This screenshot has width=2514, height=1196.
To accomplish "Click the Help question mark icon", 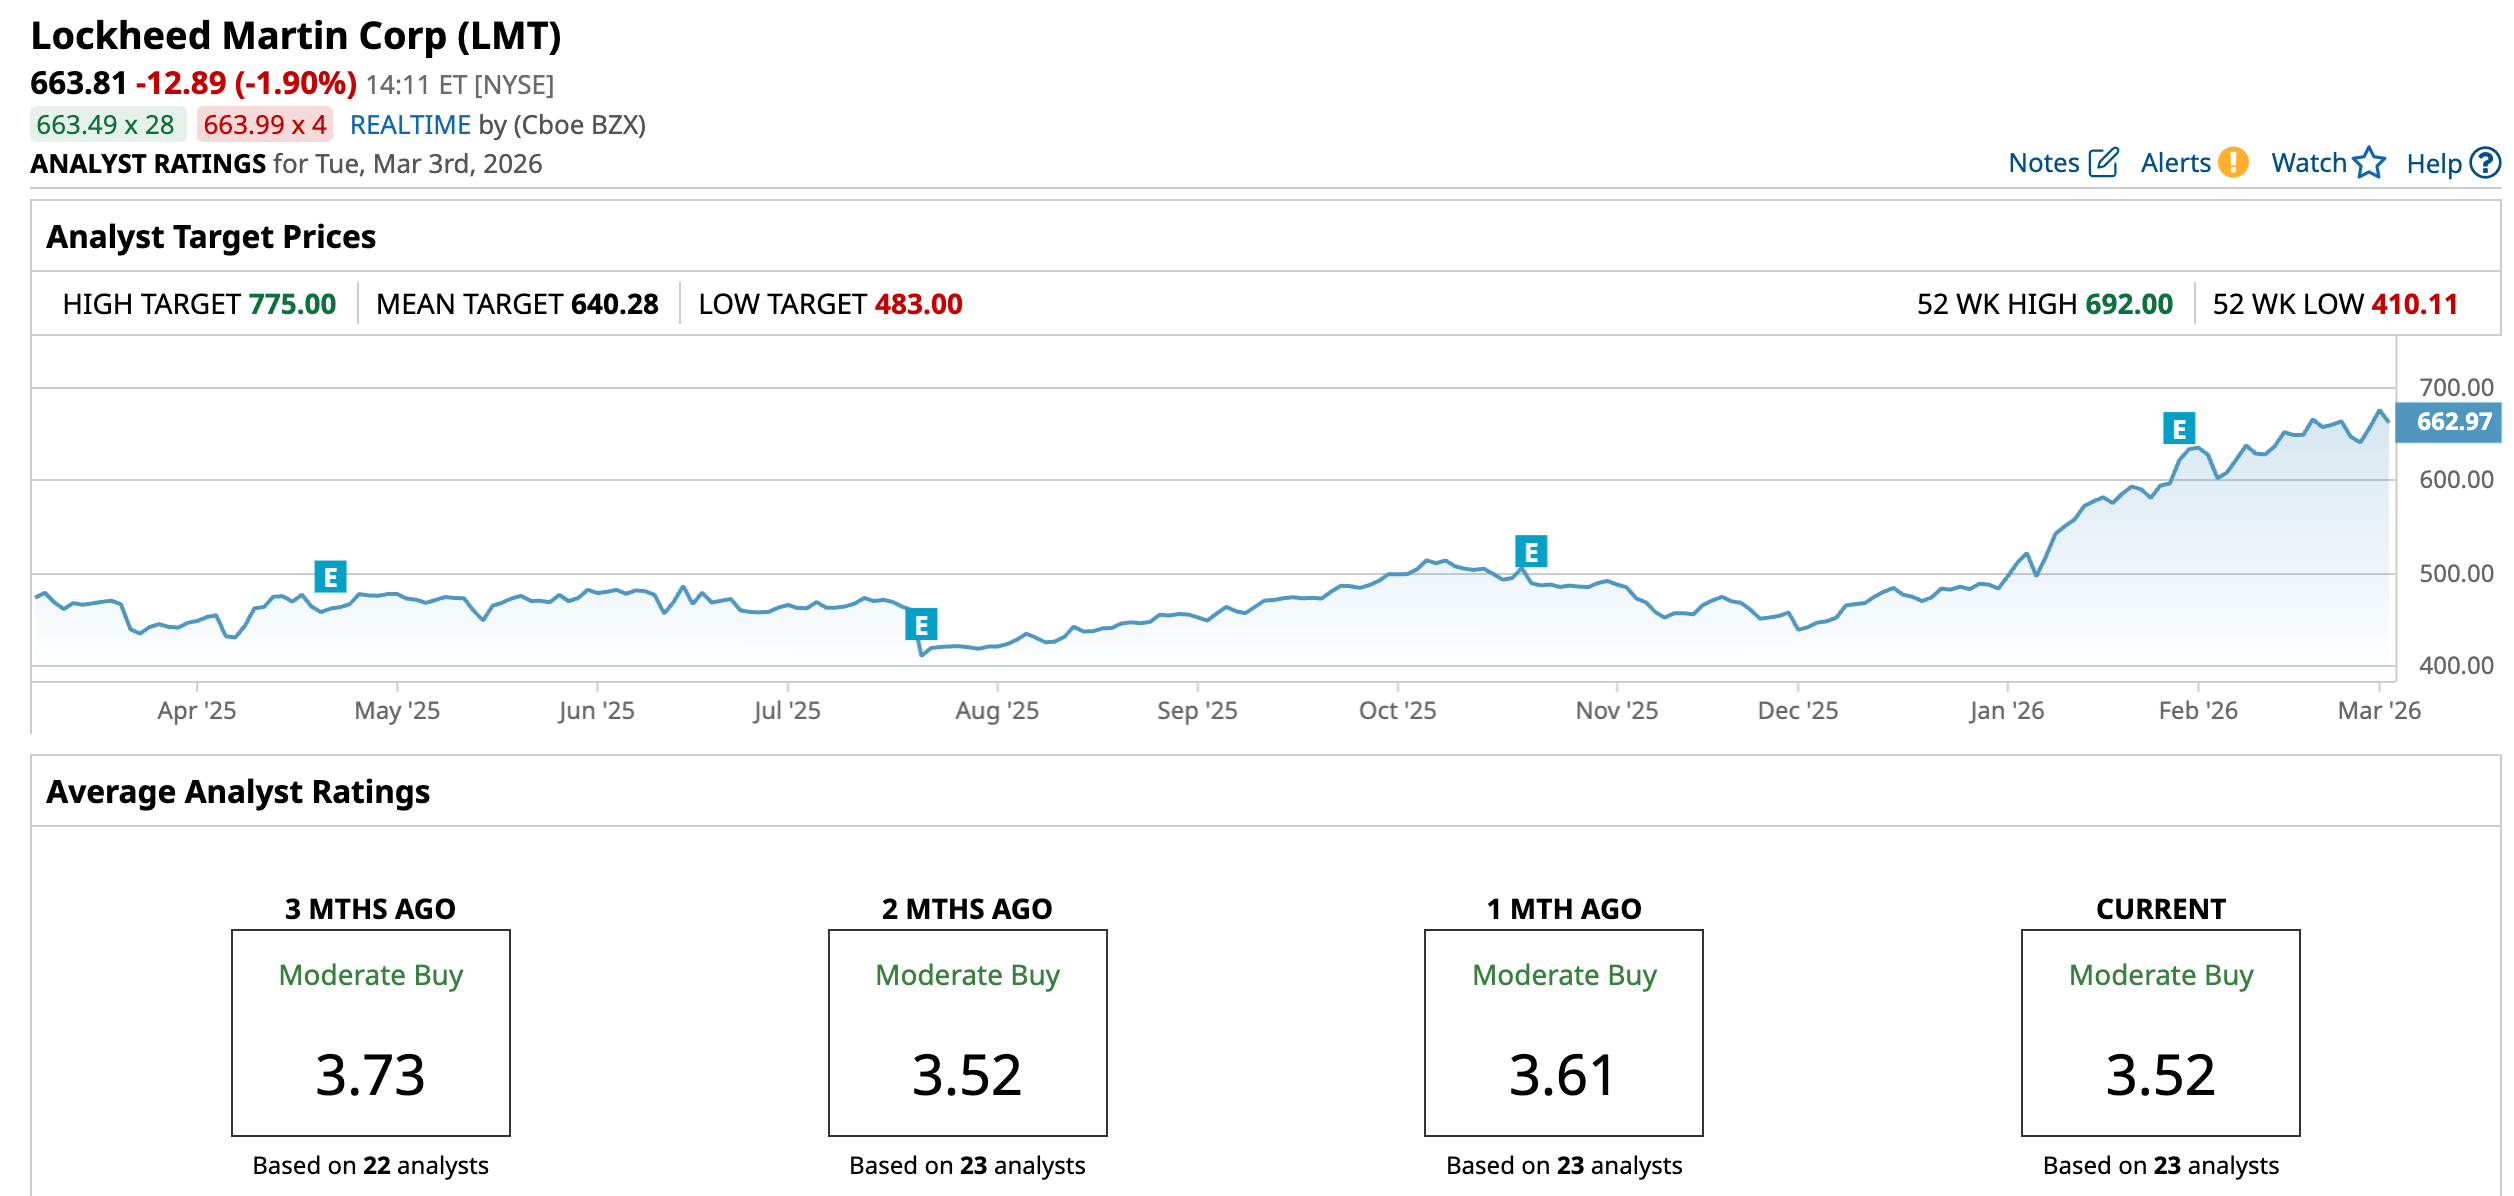I will [2485, 162].
